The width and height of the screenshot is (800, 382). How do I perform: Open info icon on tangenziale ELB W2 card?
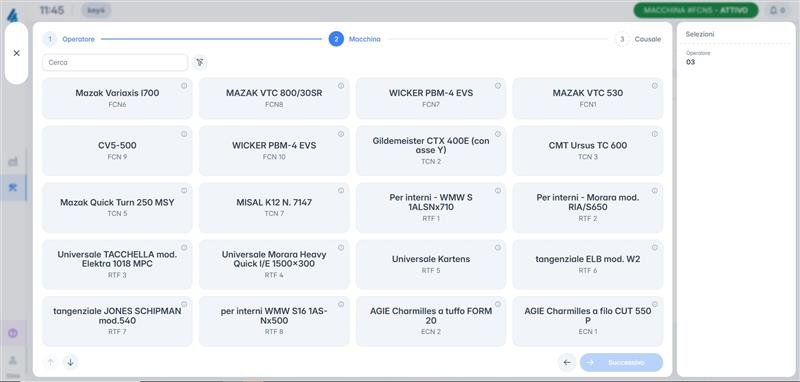[655, 247]
